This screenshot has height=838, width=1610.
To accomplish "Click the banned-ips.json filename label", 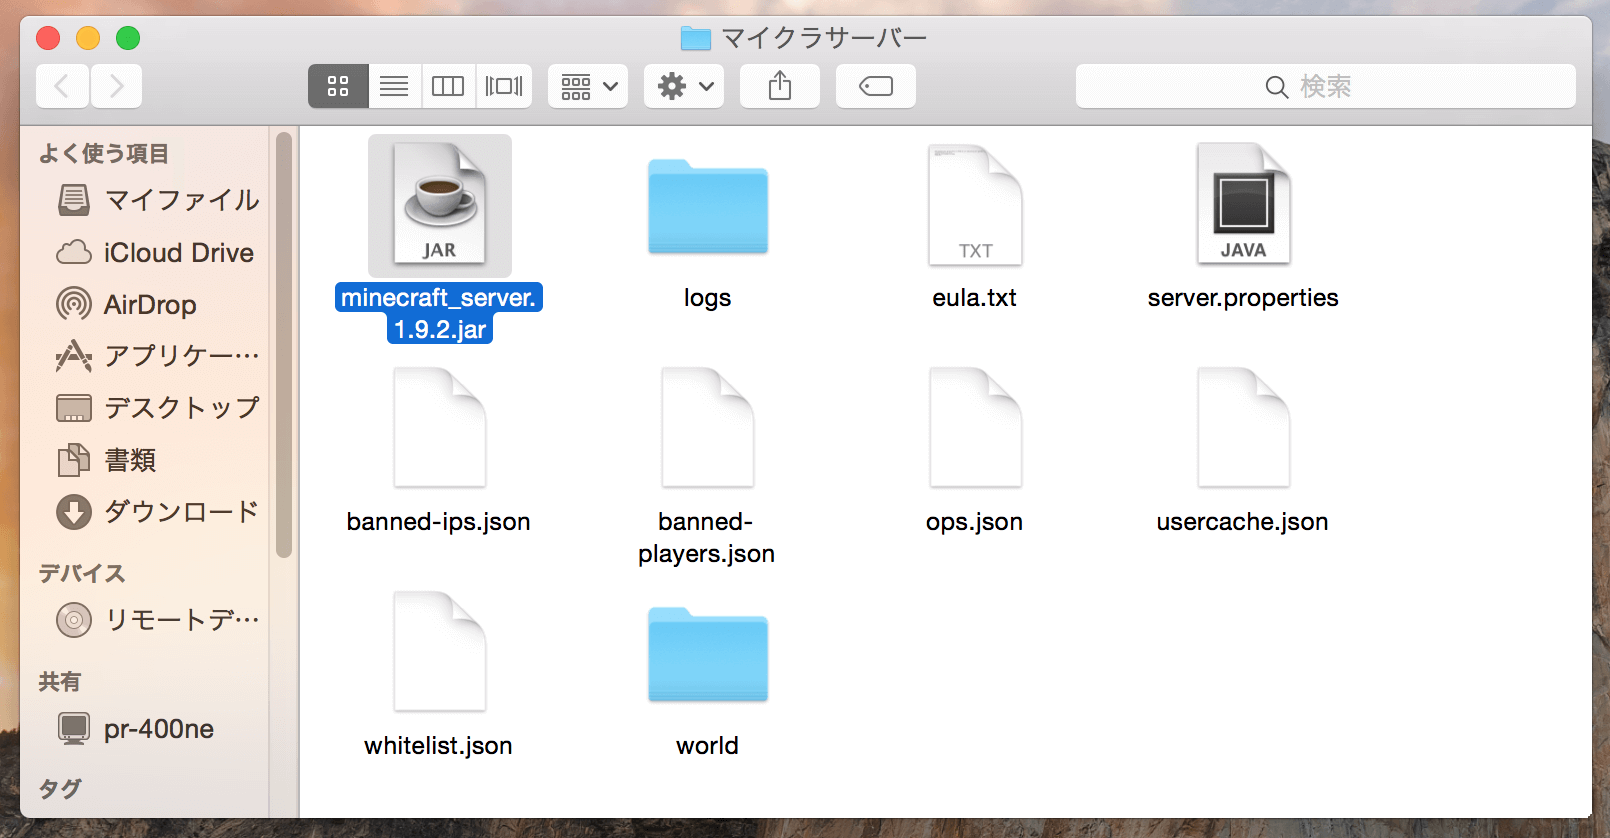I will (439, 522).
